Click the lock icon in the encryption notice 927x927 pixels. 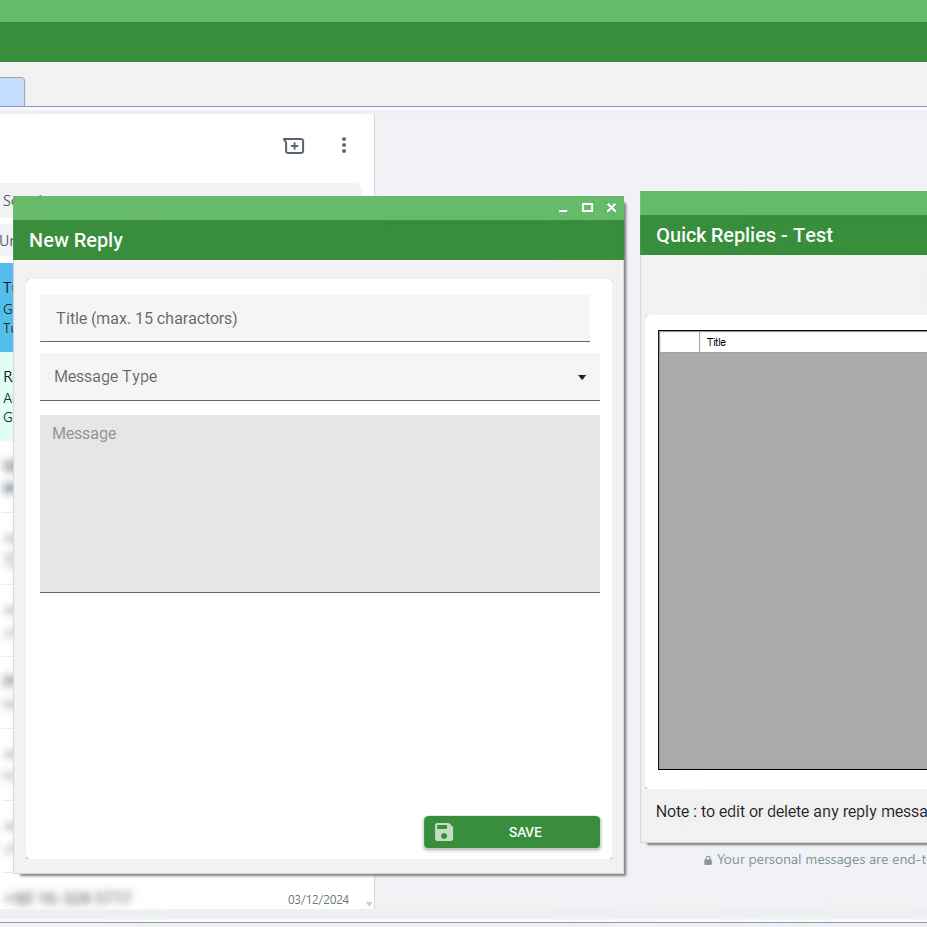pos(707,859)
